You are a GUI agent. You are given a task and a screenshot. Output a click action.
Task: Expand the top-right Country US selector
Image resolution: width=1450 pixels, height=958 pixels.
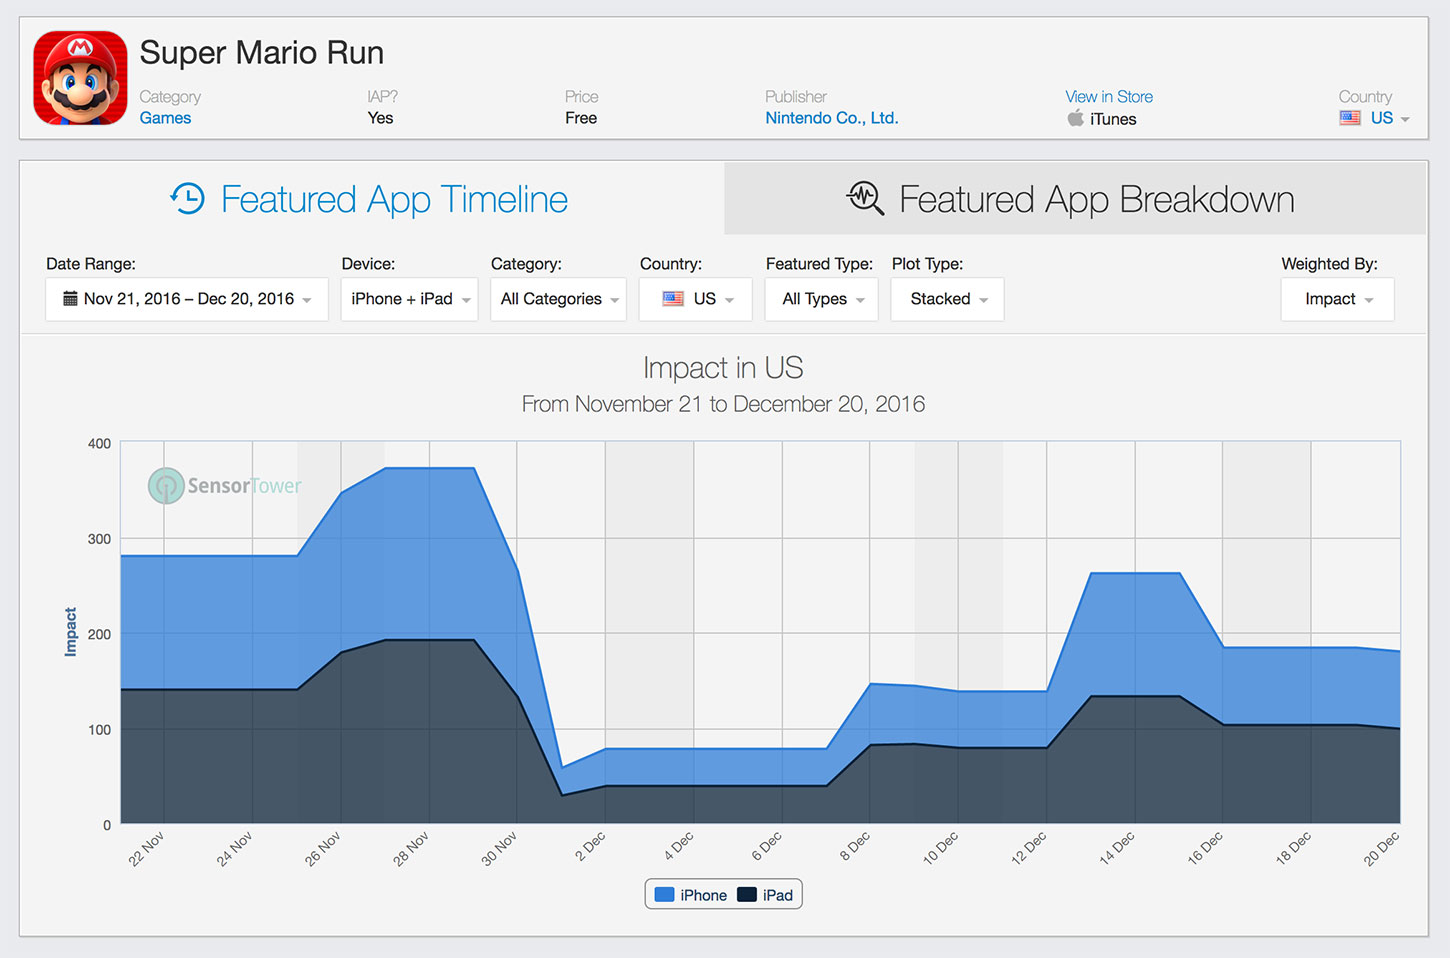click(x=1375, y=118)
